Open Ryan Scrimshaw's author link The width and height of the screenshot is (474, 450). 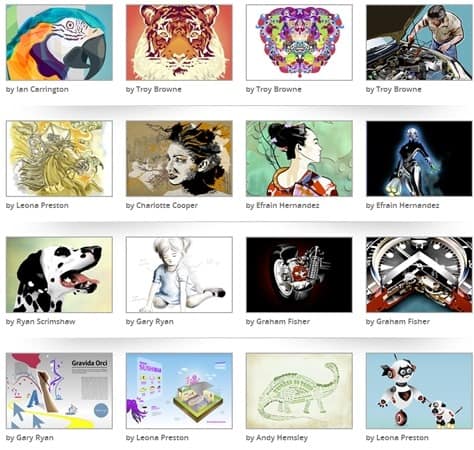coord(46,322)
